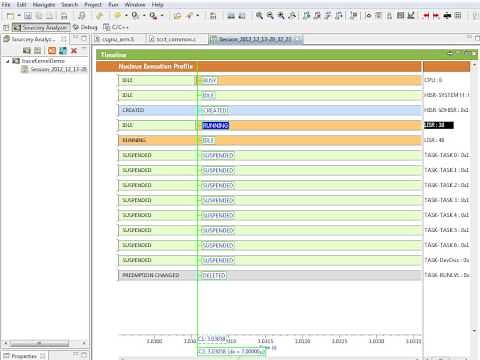Image resolution: width=480 pixels, height=360 pixels.
Task: Select the Session_2012_12_13 tree item
Action: [x=58, y=69]
